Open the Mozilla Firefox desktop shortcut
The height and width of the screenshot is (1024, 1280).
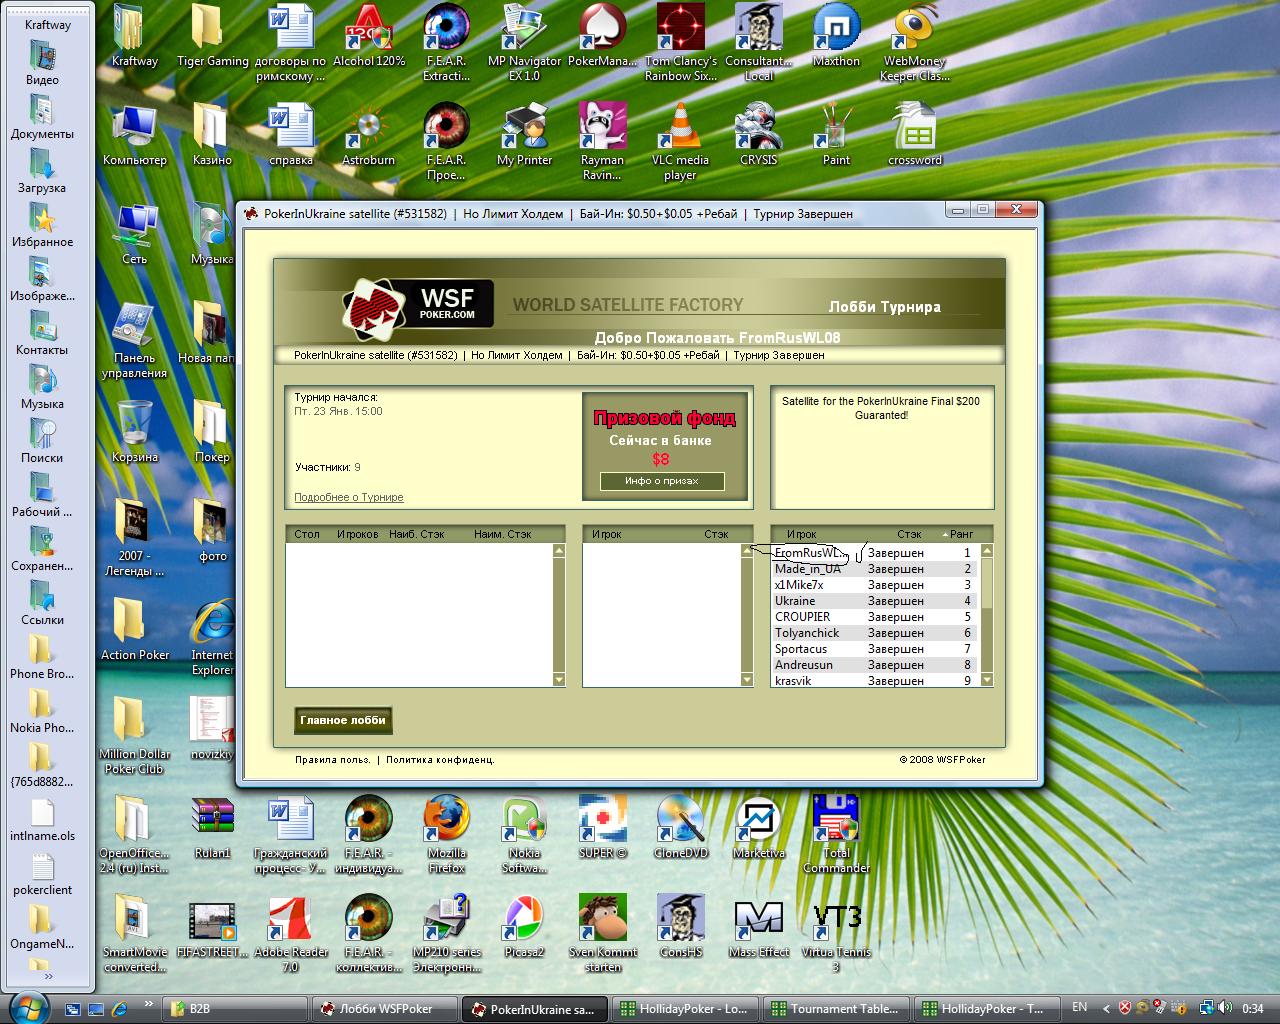[x=446, y=822]
